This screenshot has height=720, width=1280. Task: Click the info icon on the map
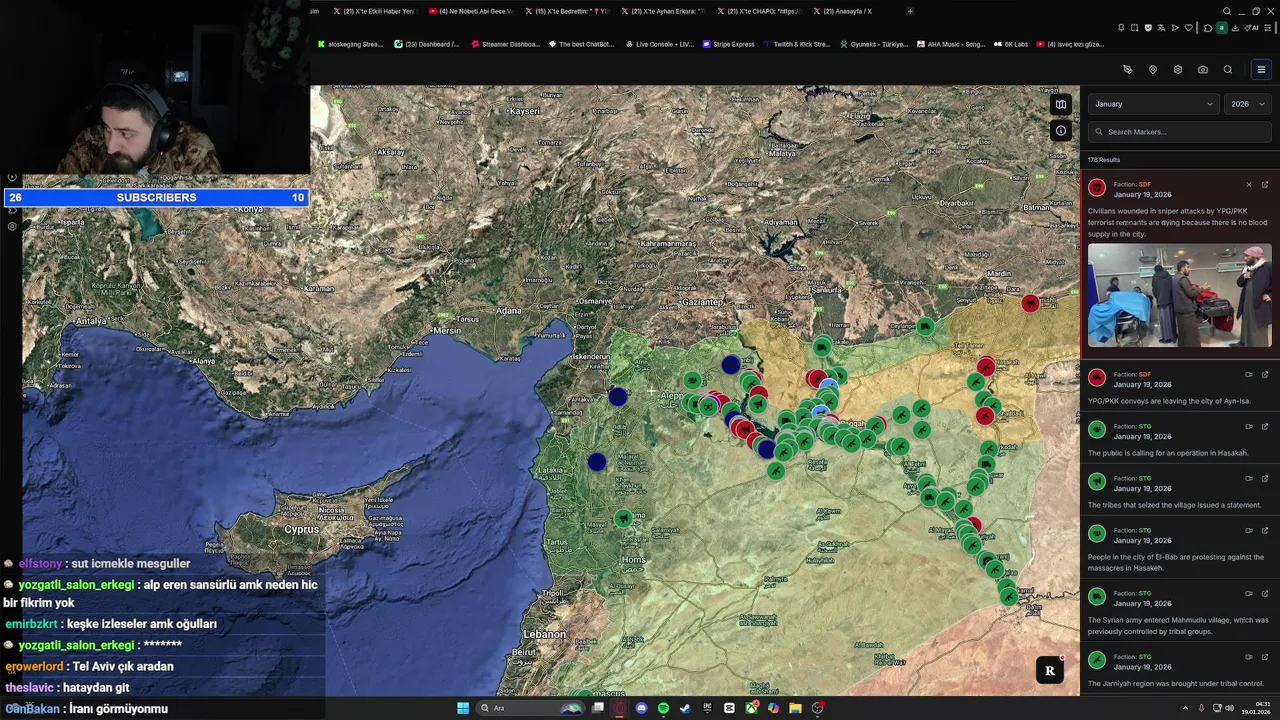(x=1061, y=130)
